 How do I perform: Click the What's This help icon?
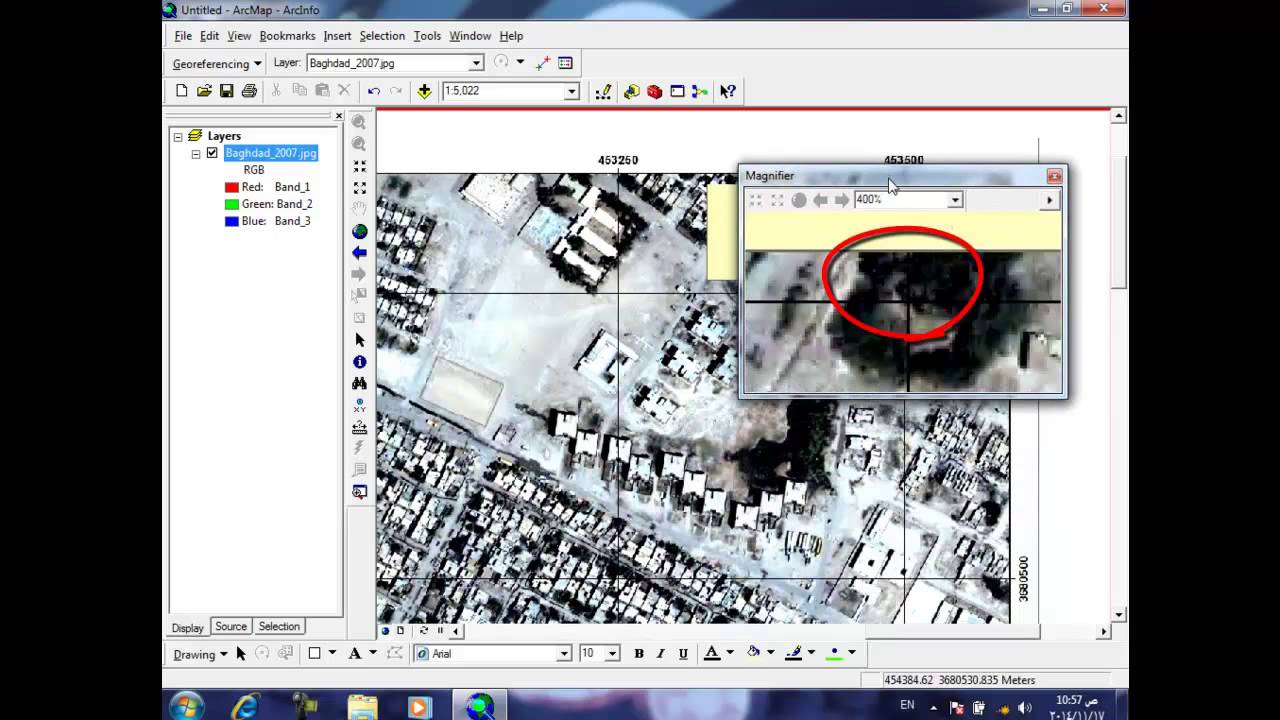pyautogui.click(x=728, y=91)
